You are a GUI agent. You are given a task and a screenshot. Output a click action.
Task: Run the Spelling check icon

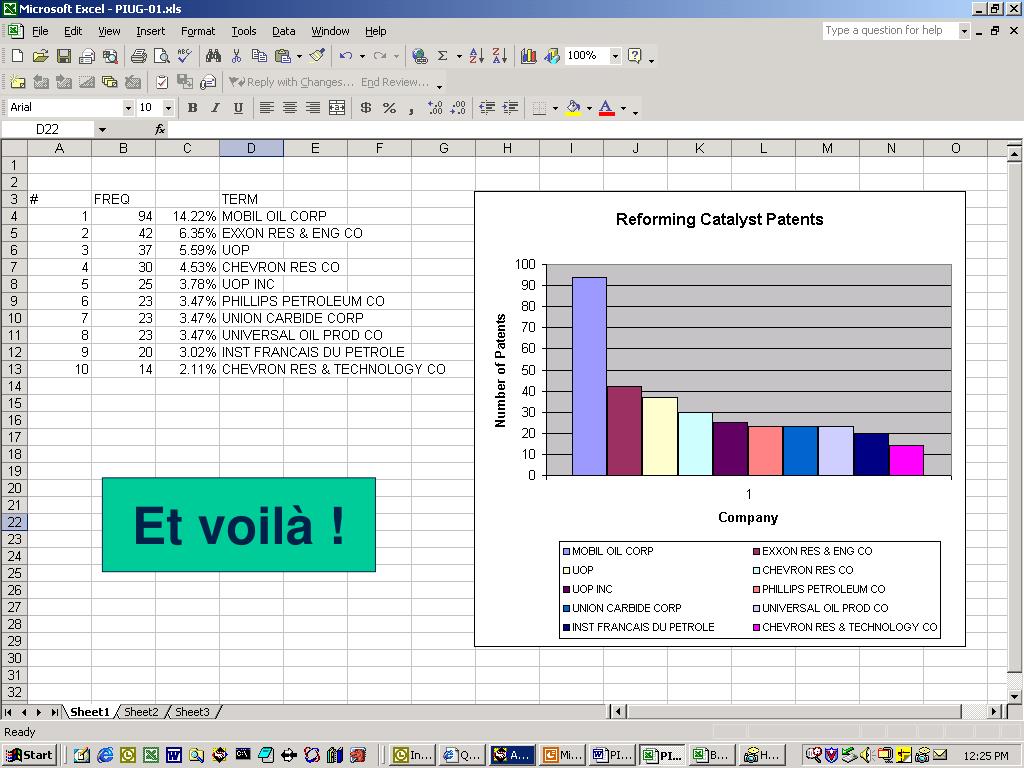pyautogui.click(x=185, y=56)
